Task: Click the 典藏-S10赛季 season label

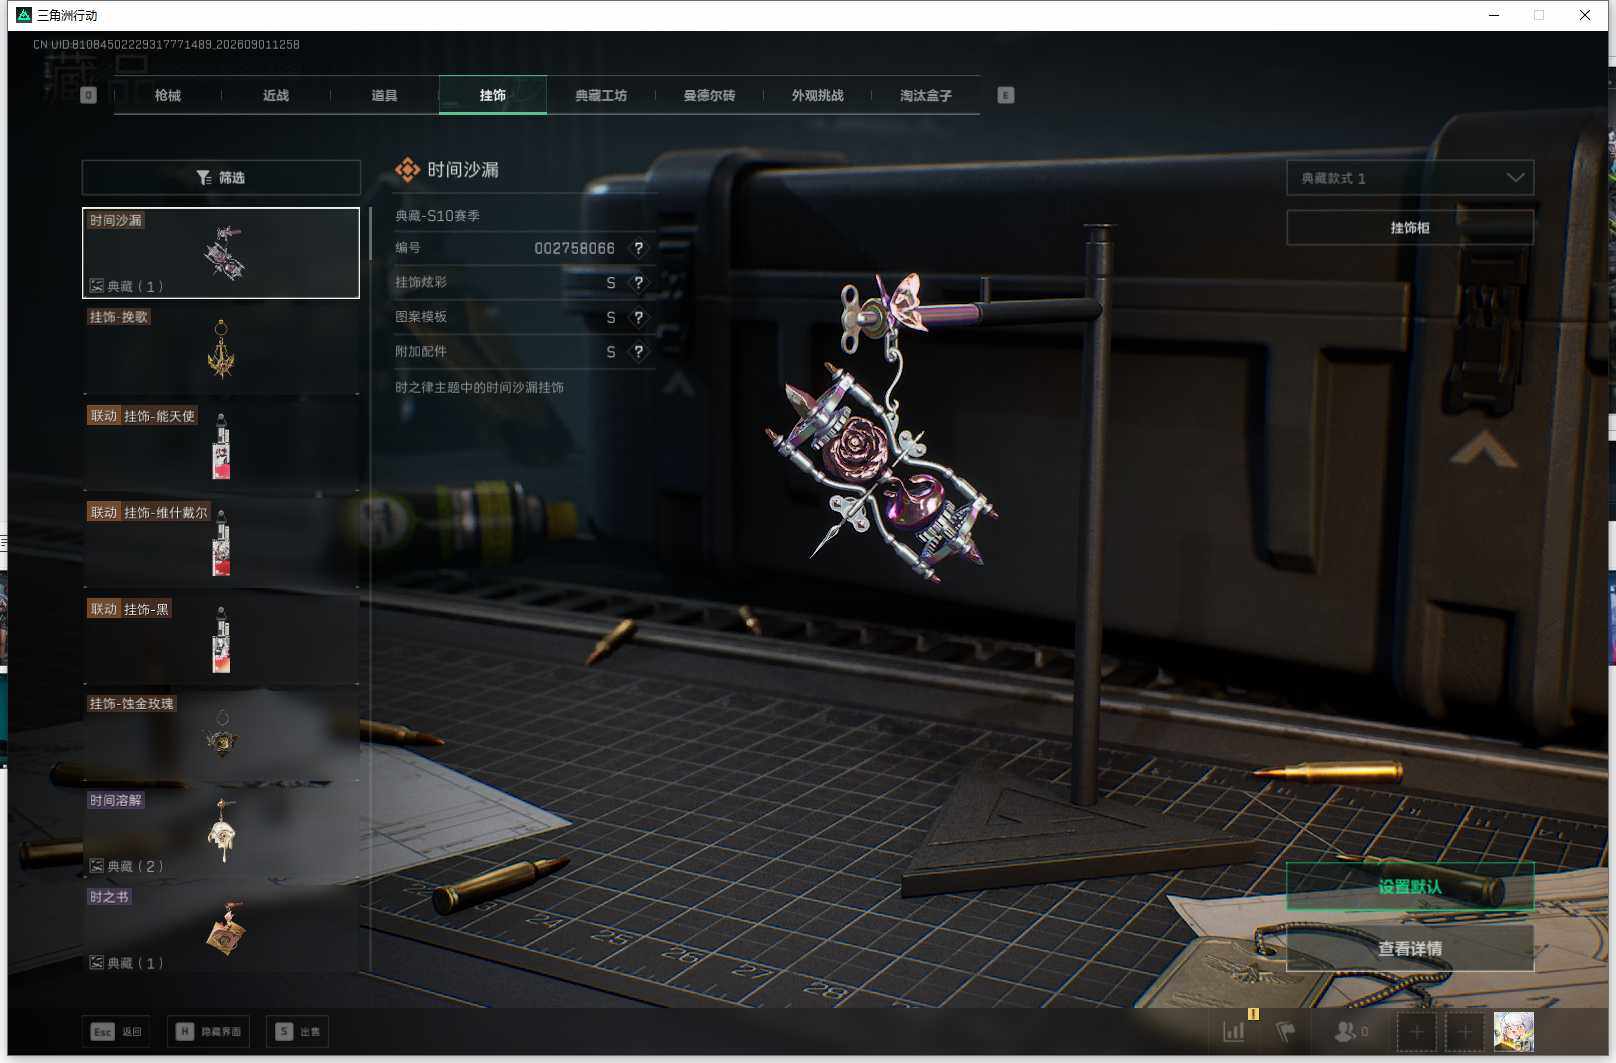Action: tap(437, 216)
